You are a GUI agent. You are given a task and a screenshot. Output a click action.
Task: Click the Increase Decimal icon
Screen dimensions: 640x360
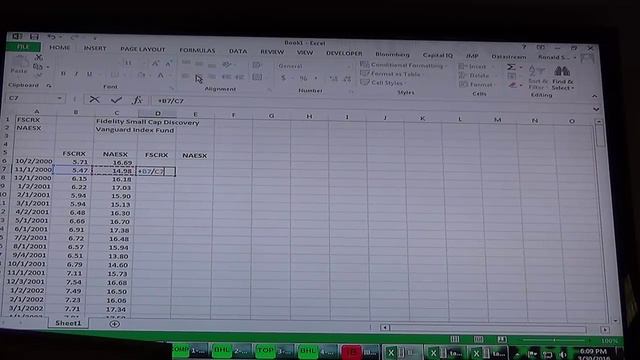(x=333, y=78)
